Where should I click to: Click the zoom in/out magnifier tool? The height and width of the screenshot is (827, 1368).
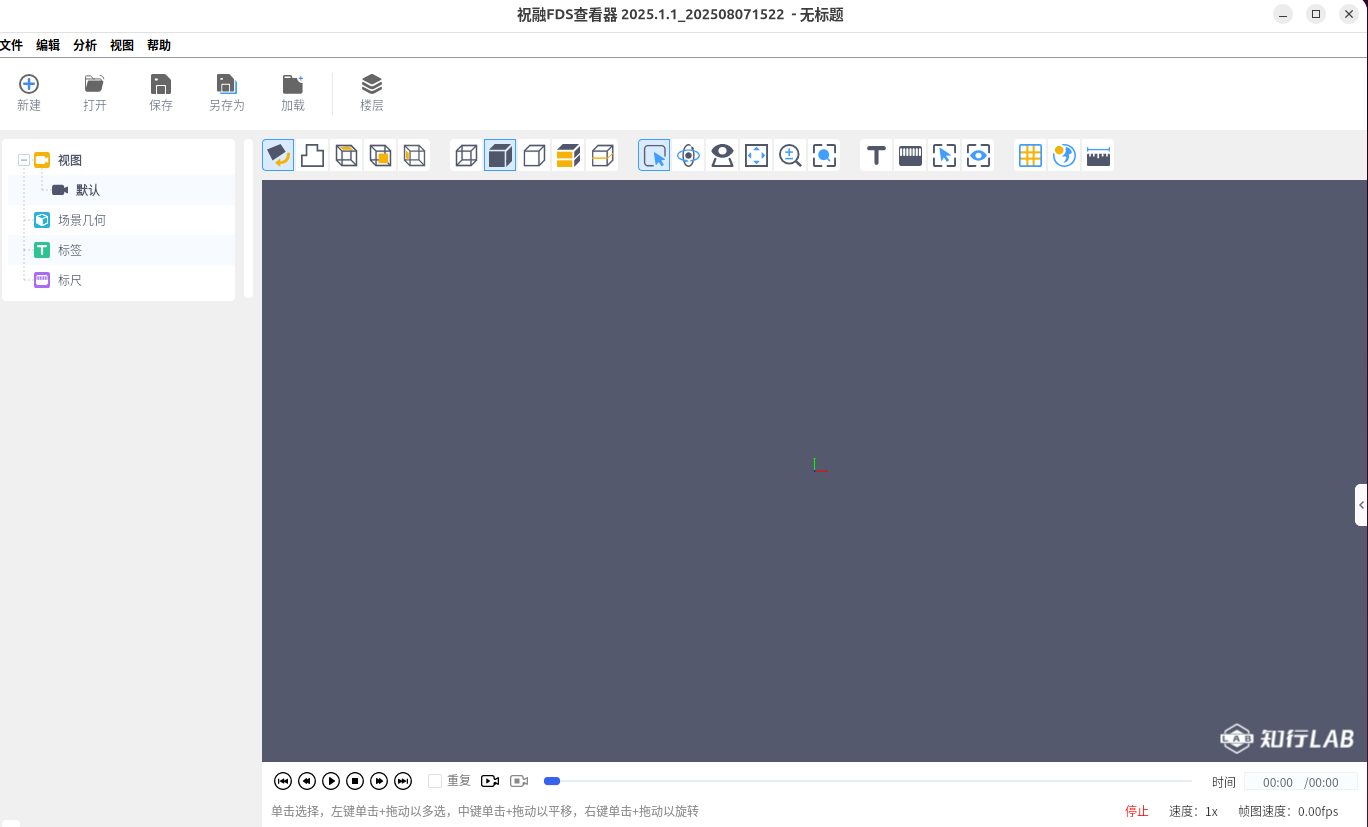[x=790, y=155]
